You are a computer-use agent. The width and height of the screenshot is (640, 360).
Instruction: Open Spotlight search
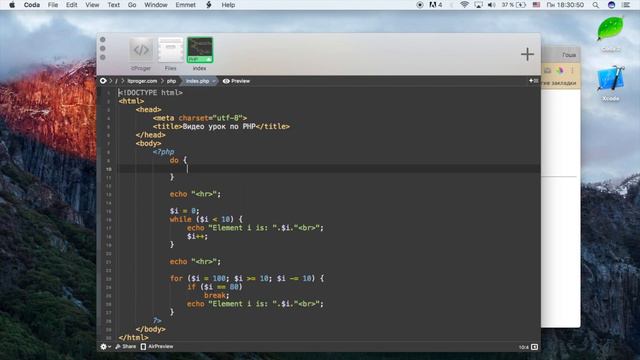[x=596, y=5]
